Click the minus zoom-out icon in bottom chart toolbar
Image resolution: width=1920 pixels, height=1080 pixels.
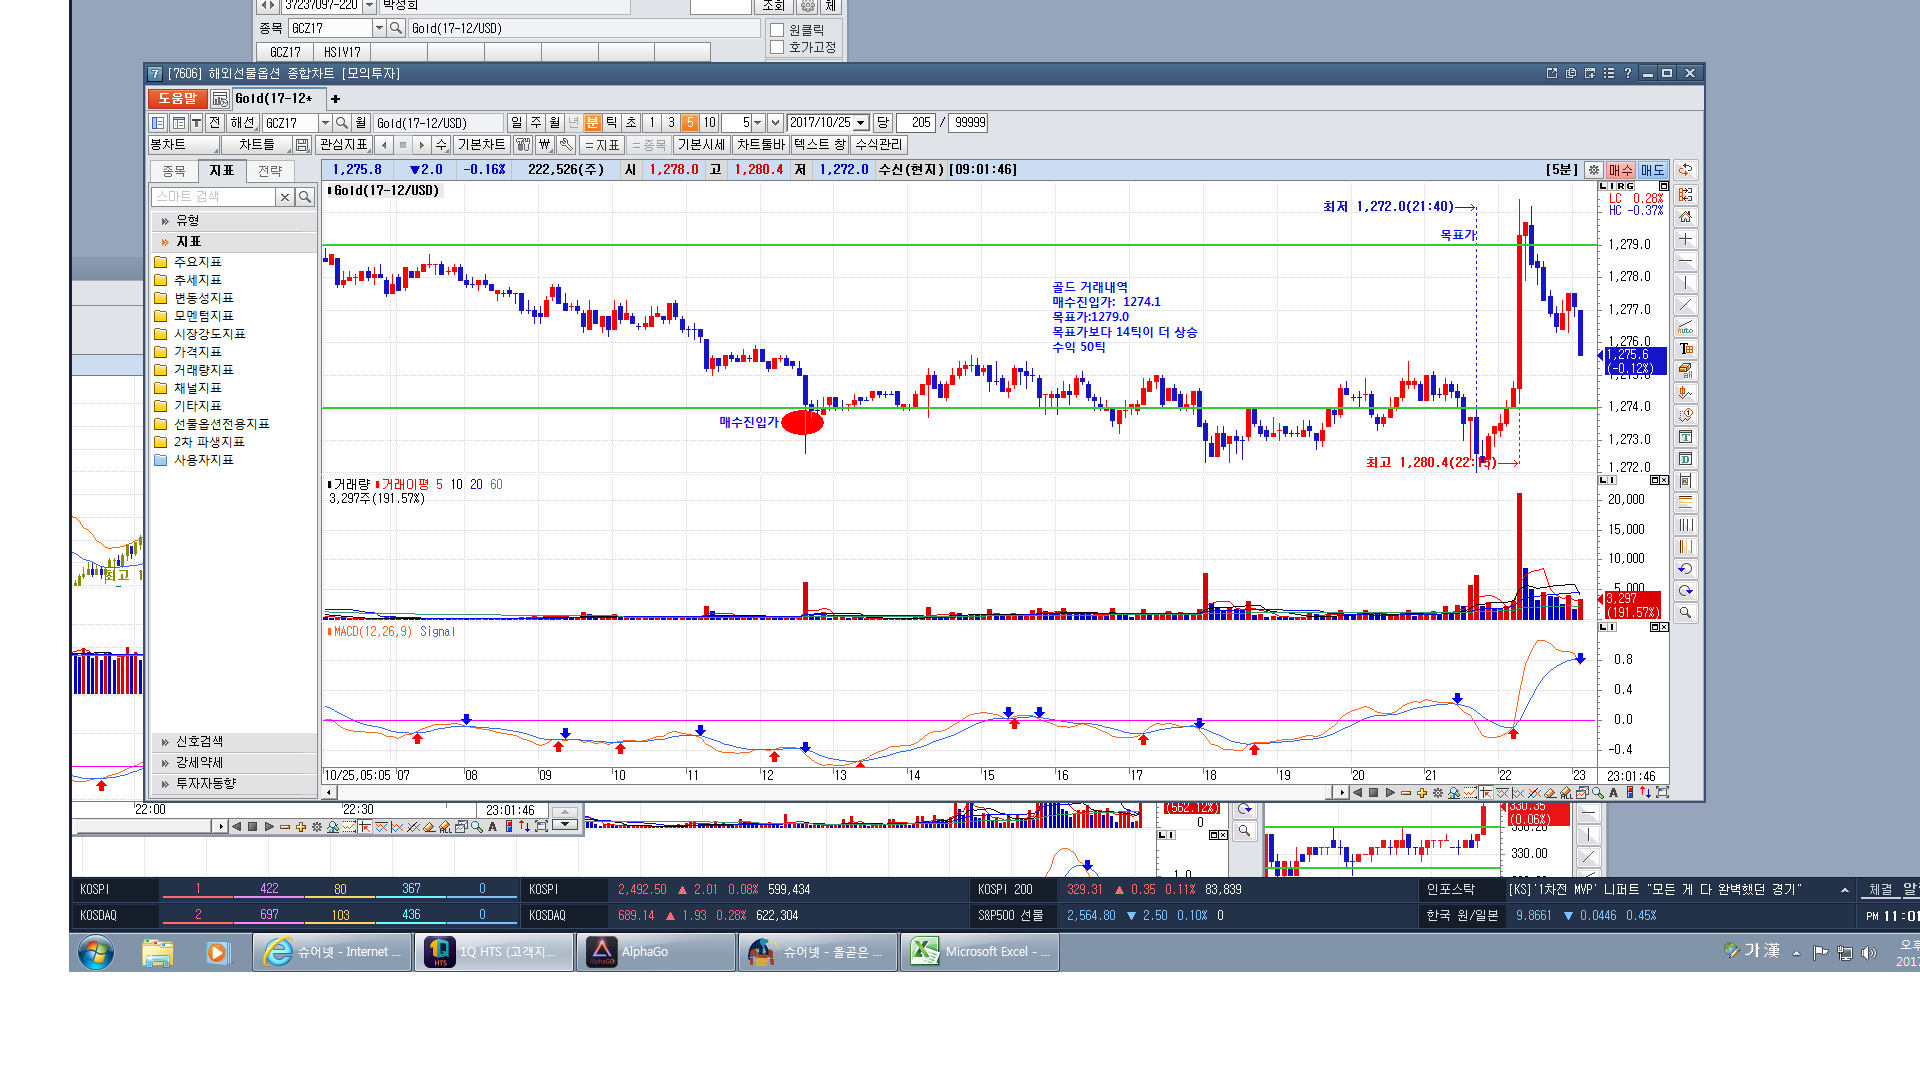click(x=1406, y=793)
